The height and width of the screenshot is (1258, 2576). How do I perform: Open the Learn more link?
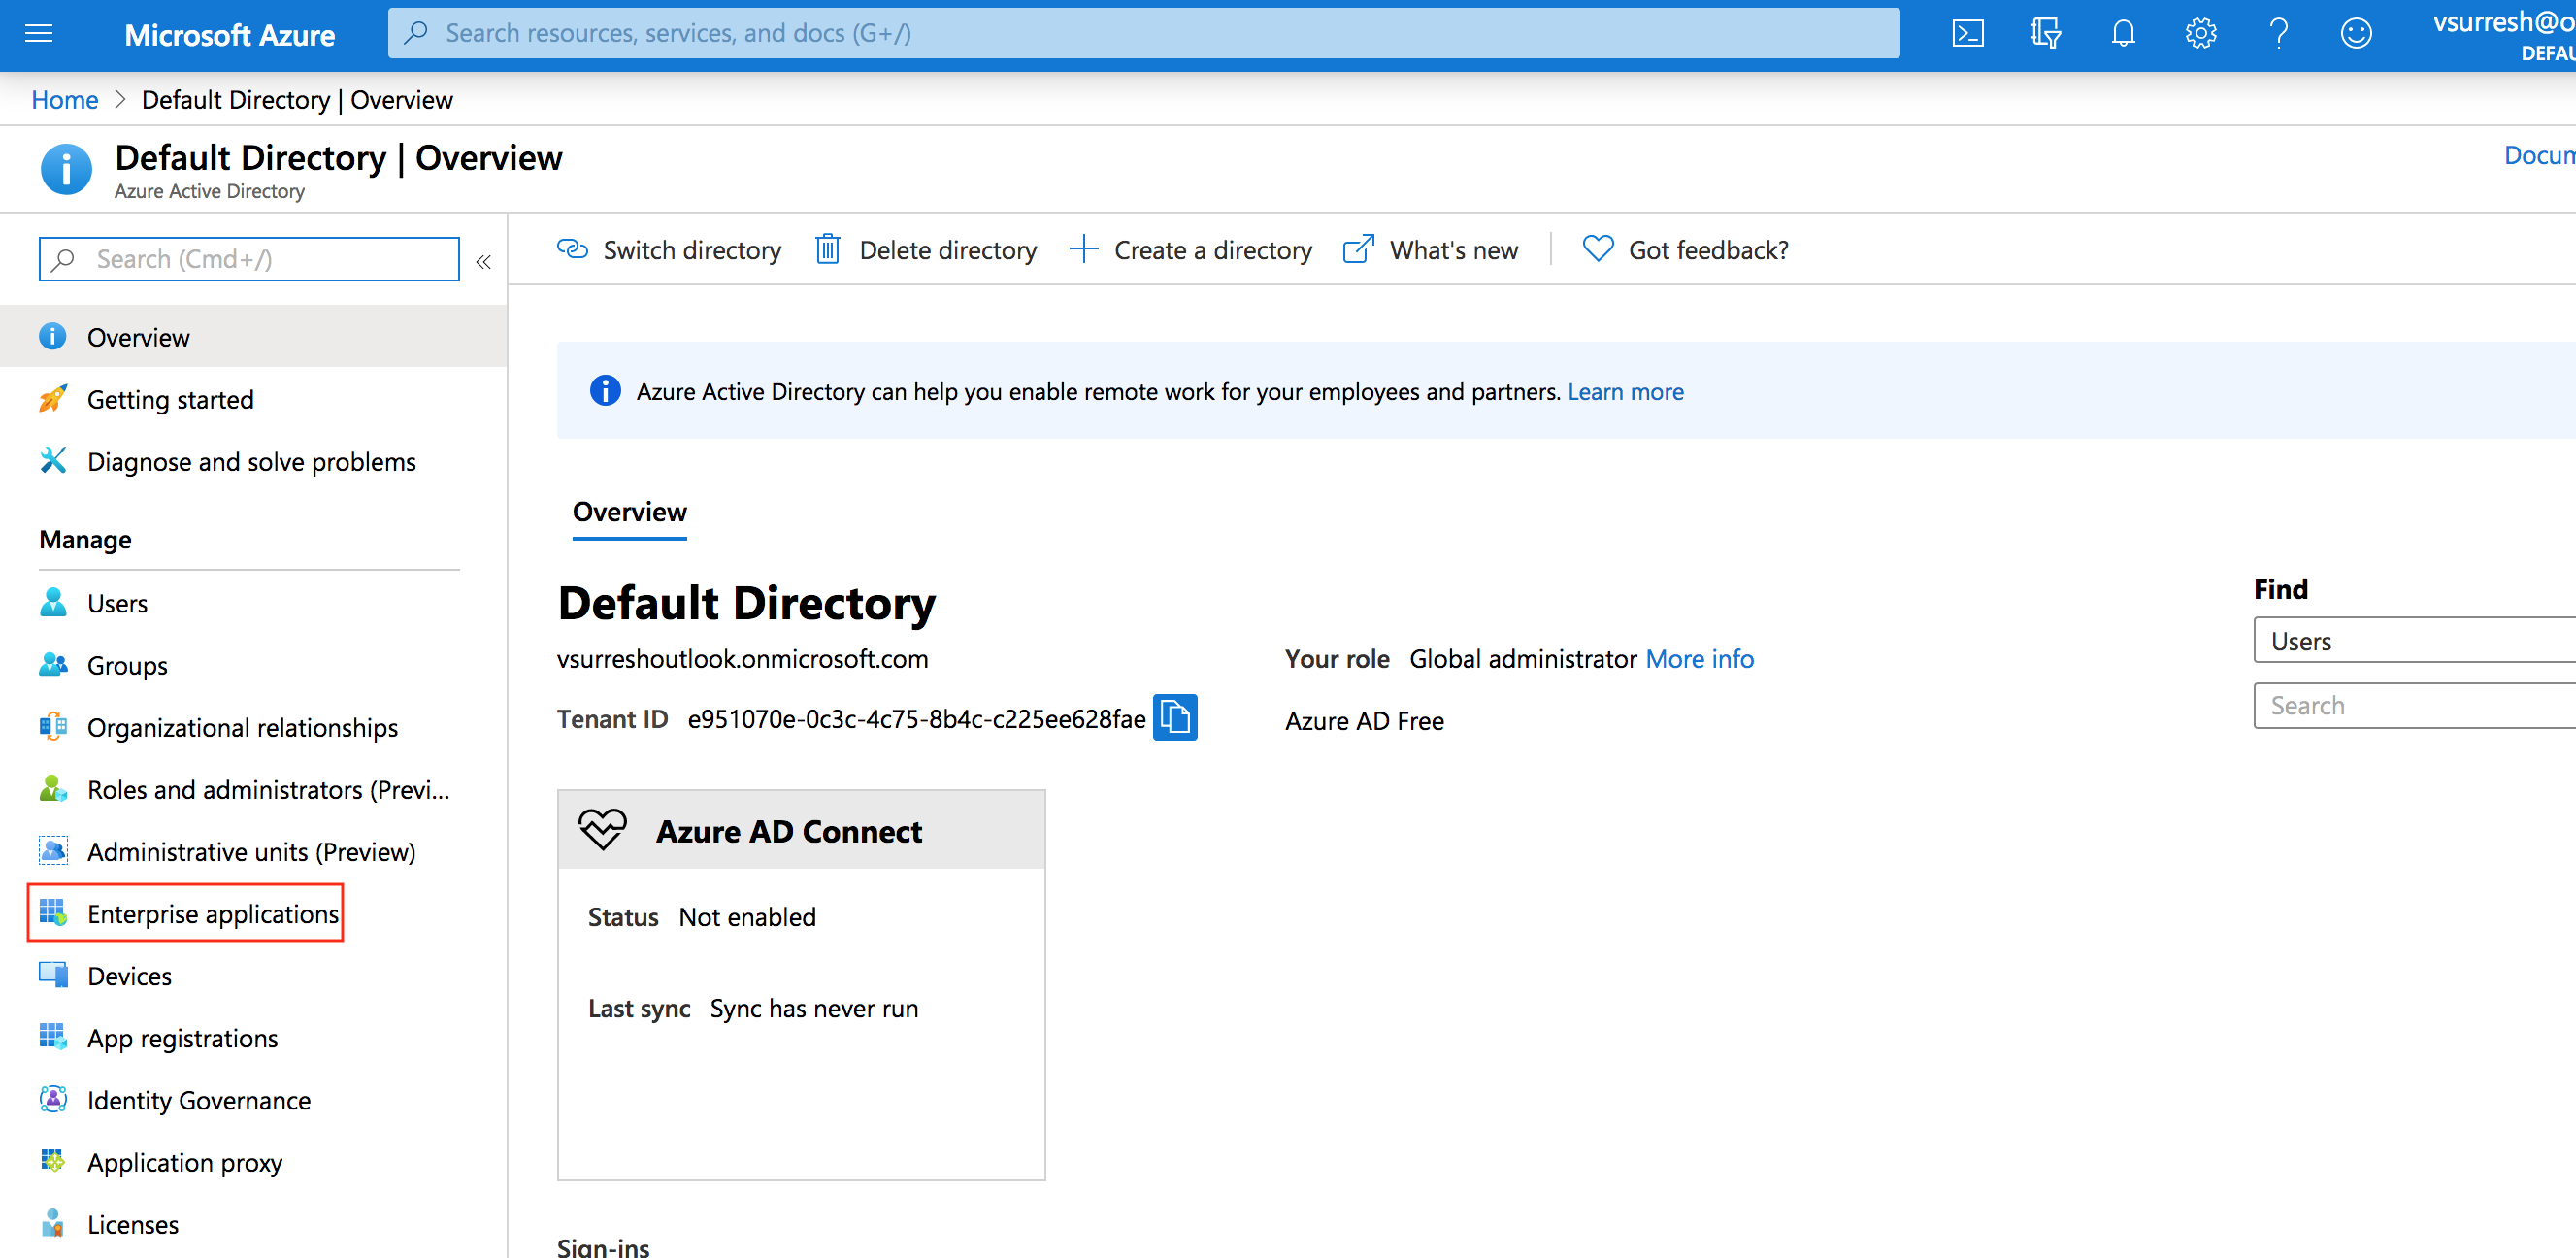point(1625,392)
